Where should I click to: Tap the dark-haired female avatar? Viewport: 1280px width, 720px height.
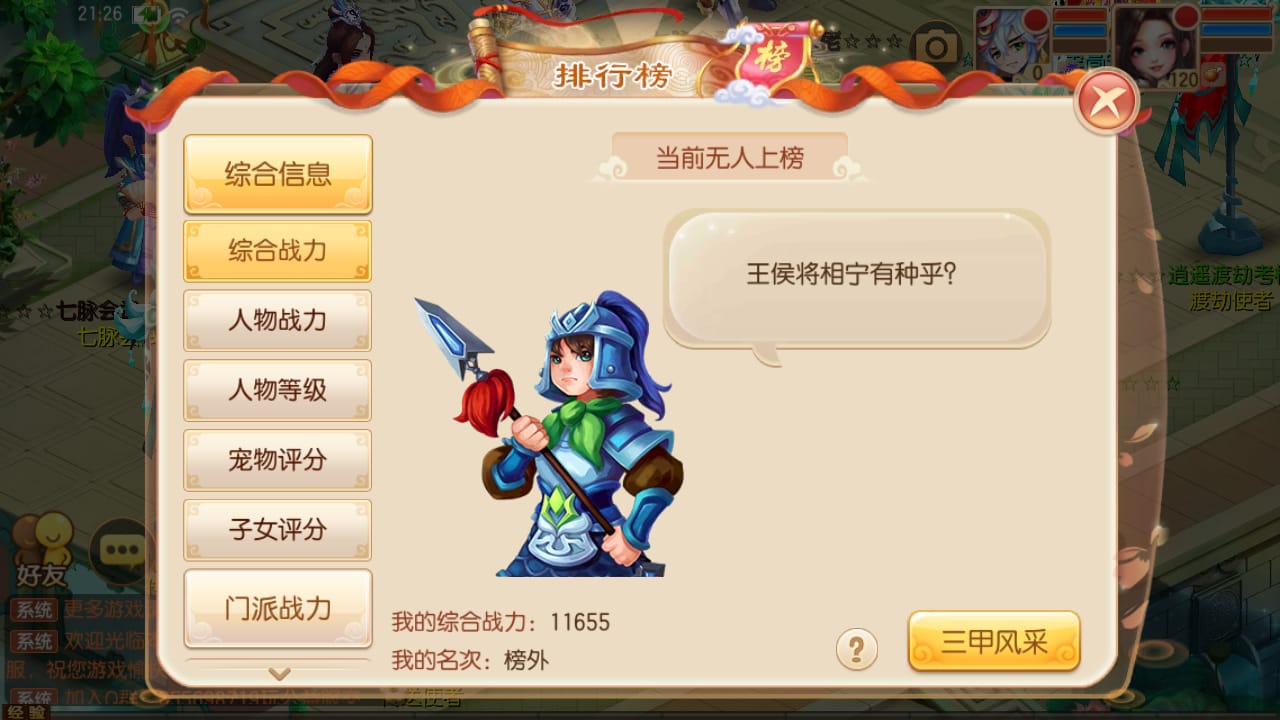click(1154, 46)
